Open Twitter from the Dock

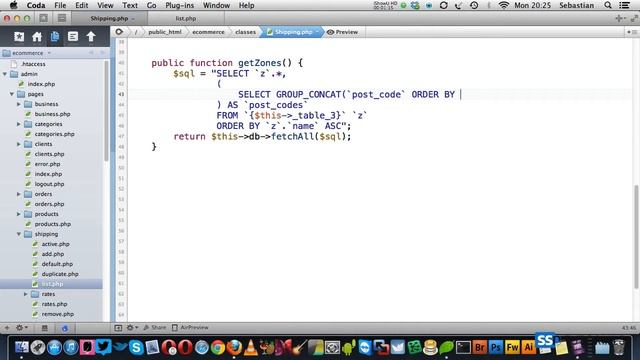click(103, 347)
